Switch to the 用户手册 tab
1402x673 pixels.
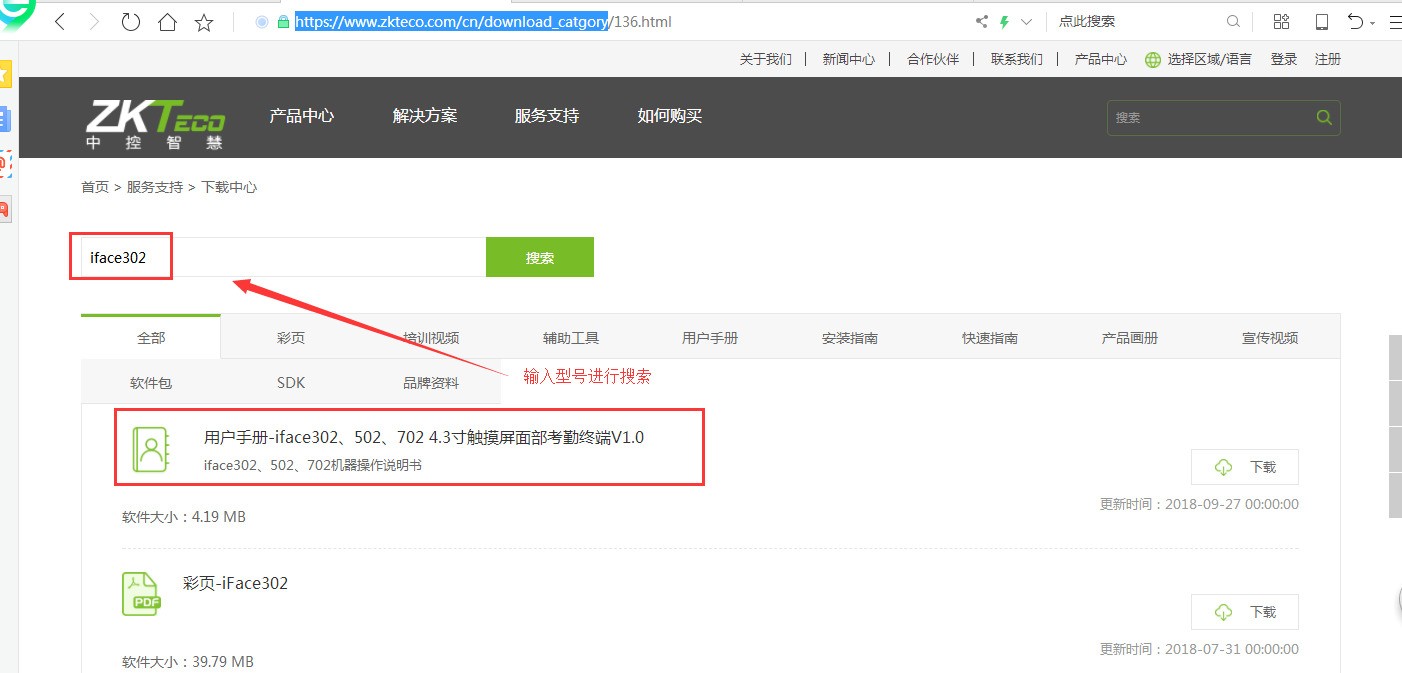pyautogui.click(x=710, y=338)
